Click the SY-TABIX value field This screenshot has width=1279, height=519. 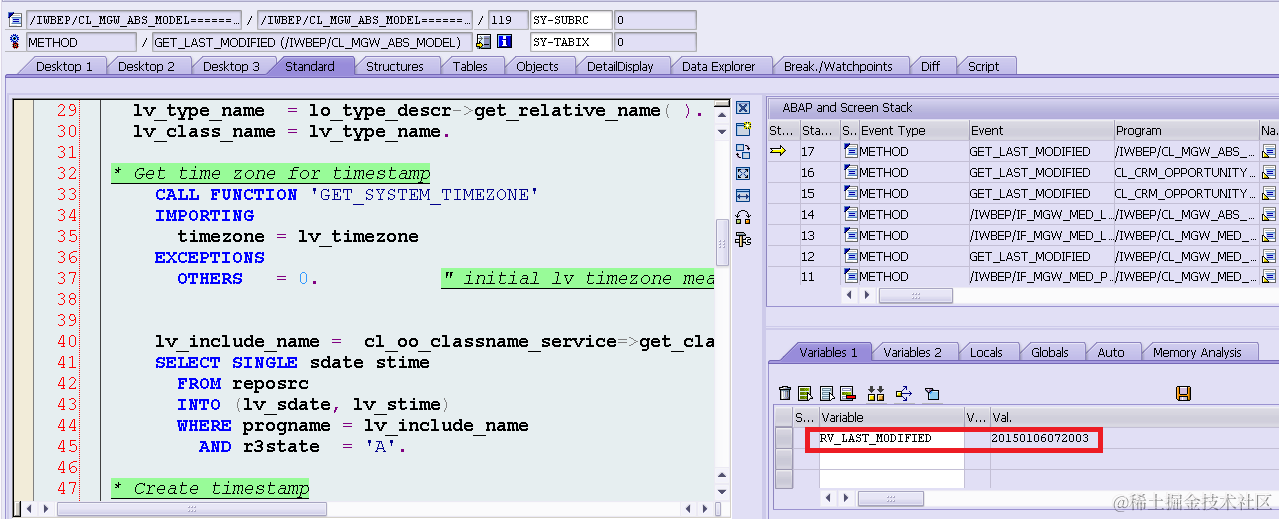pos(654,42)
